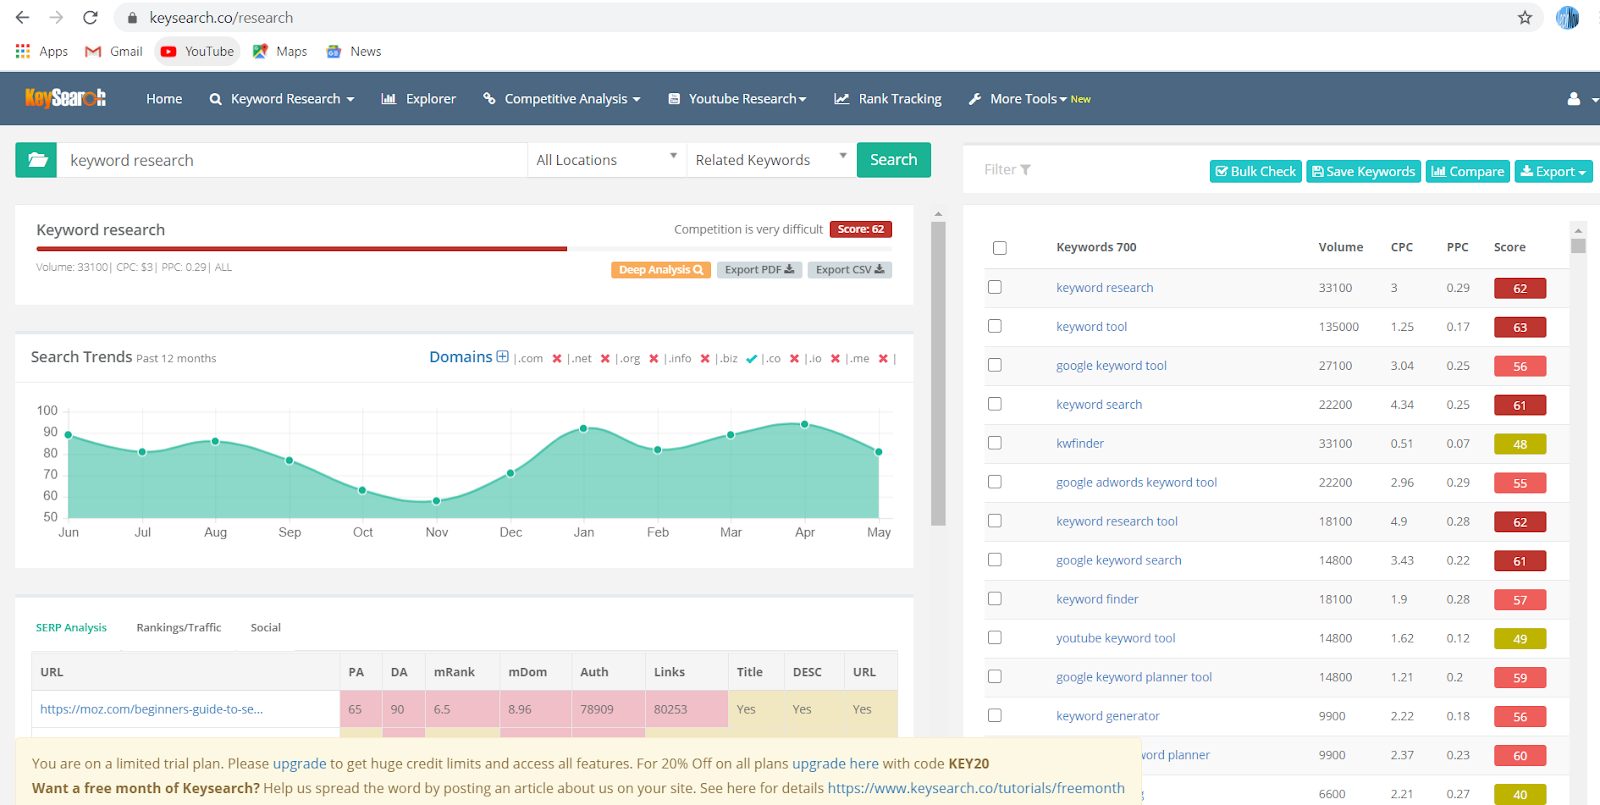The height and width of the screenshot is (805, 1600).
Task: Click the Bulk Check button
Action: coord(1255,172)
